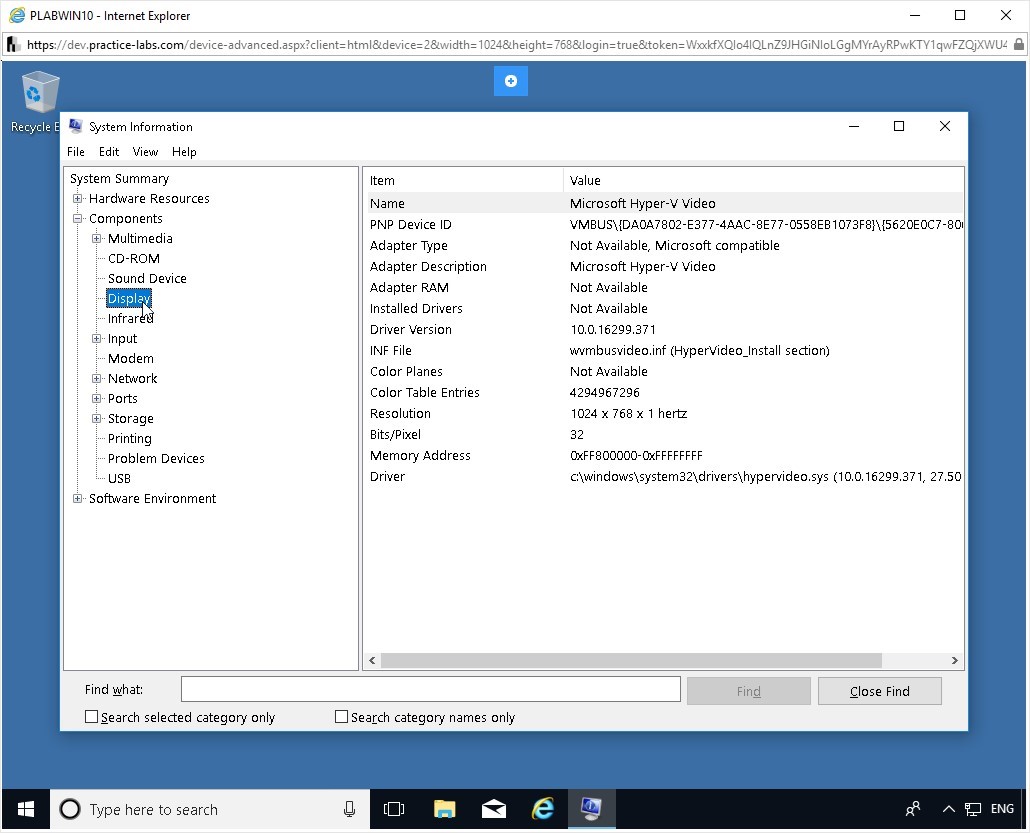
Task: Select the INF File row
Action: (663, 350)
